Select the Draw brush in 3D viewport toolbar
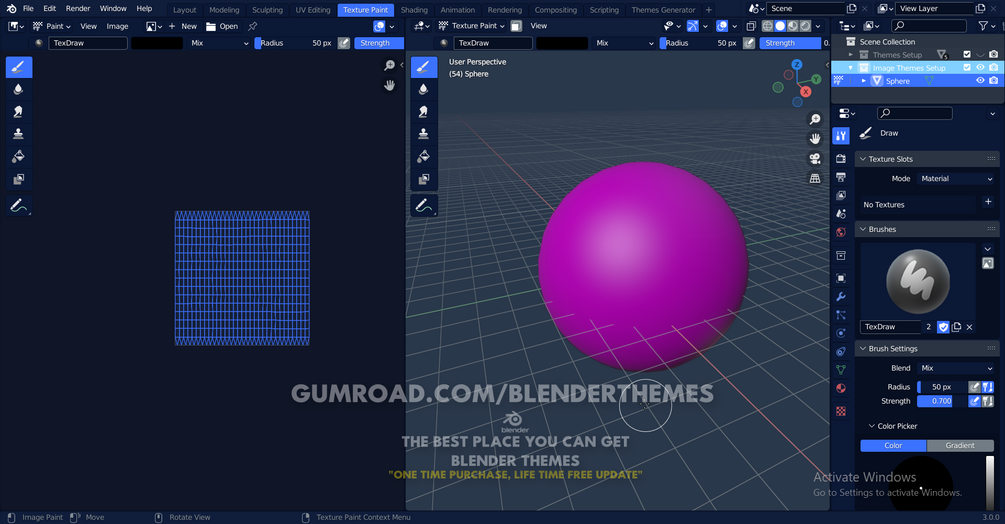 (424, 67)
